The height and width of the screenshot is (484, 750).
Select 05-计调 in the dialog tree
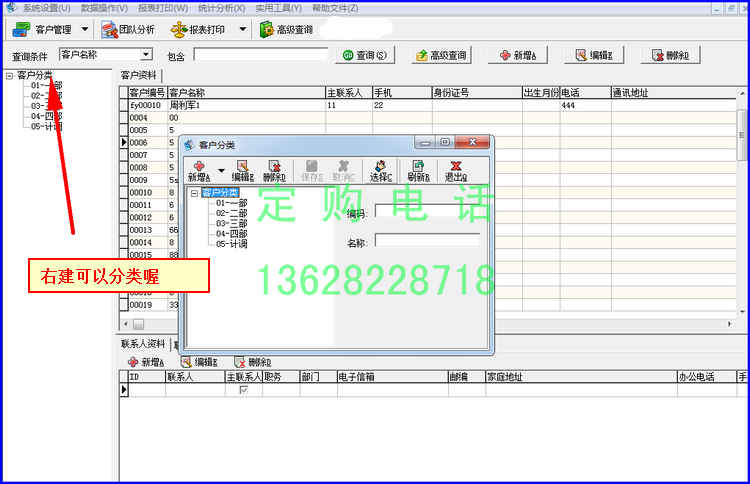point(232,244)
